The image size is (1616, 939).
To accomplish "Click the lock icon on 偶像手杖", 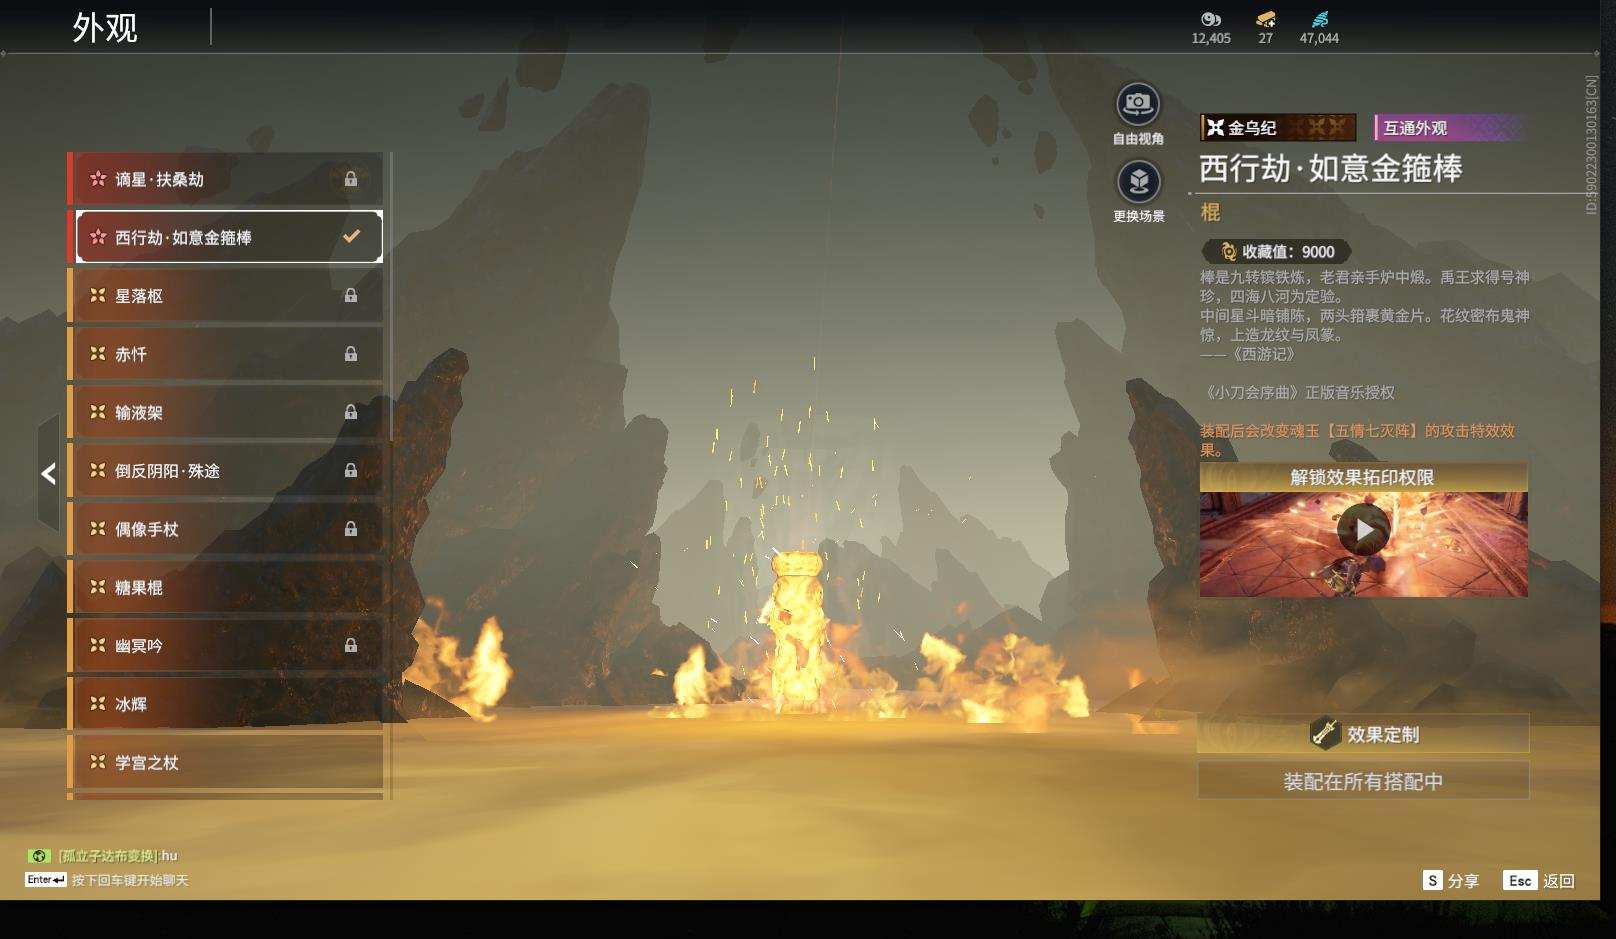I will click(x=351, y=529).
